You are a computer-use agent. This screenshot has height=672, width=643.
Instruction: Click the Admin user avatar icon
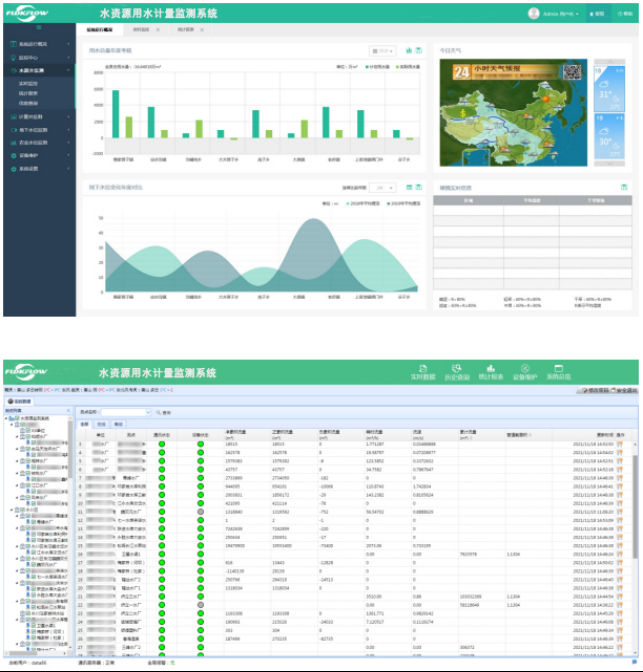point(533,13)
